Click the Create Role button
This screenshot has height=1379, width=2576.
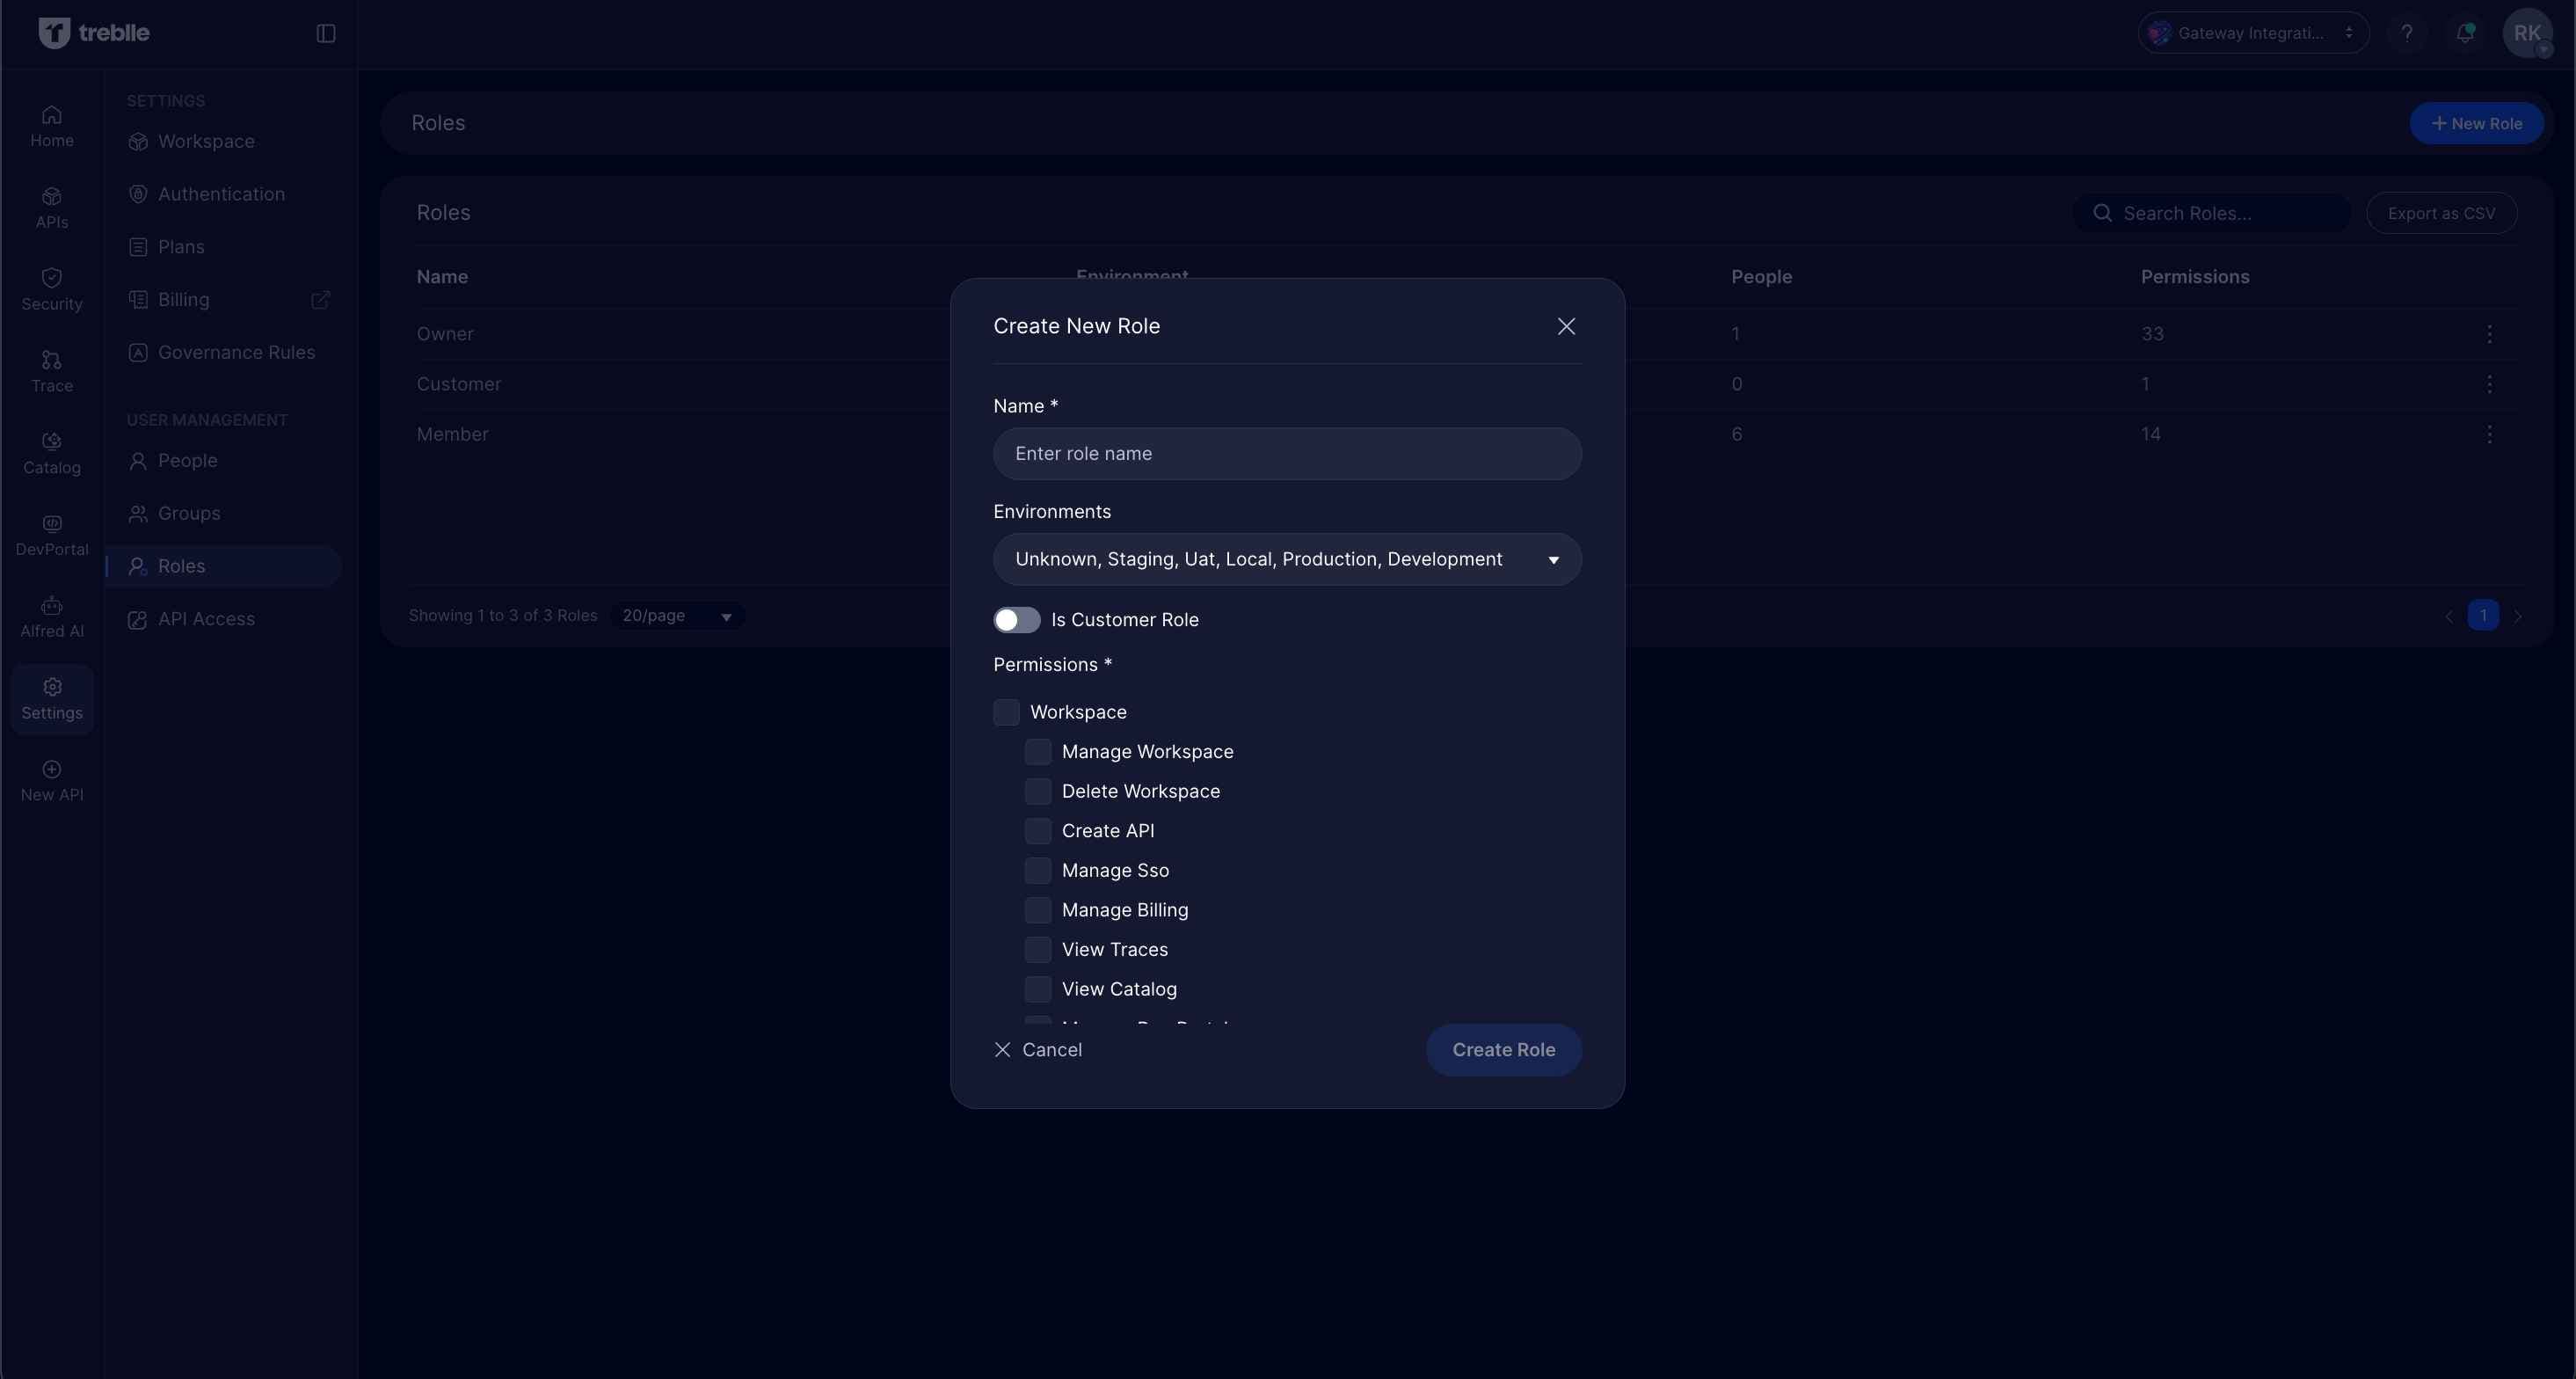[x=1503, y=1050]
